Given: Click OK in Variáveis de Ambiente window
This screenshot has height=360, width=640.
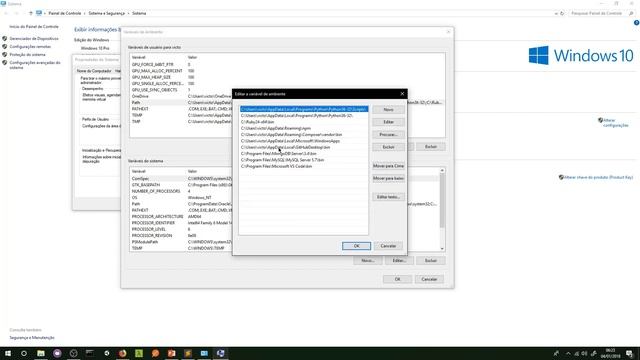Looking at the screenshot, I should (x=398, y=279).
